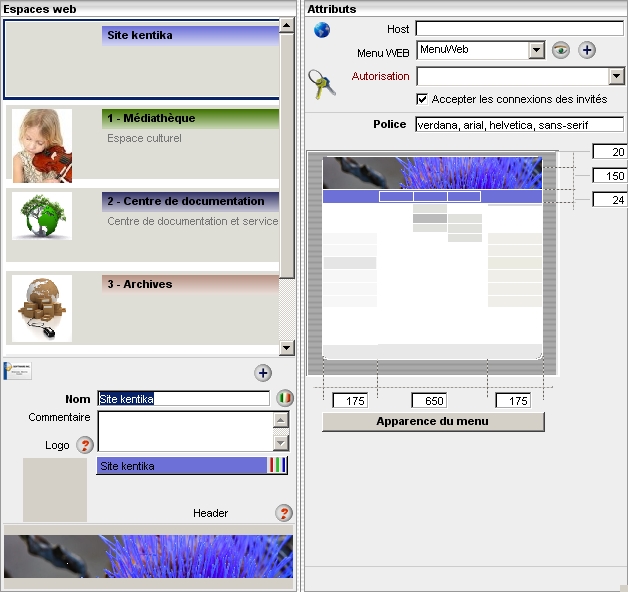Click the header image in layout preview

coord(433,173)
